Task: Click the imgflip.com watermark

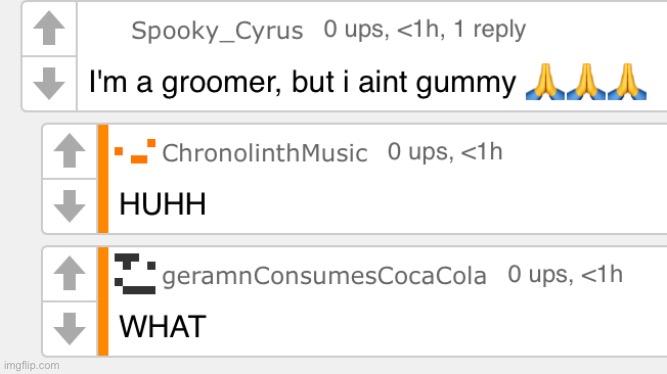Action: [31, 365]
